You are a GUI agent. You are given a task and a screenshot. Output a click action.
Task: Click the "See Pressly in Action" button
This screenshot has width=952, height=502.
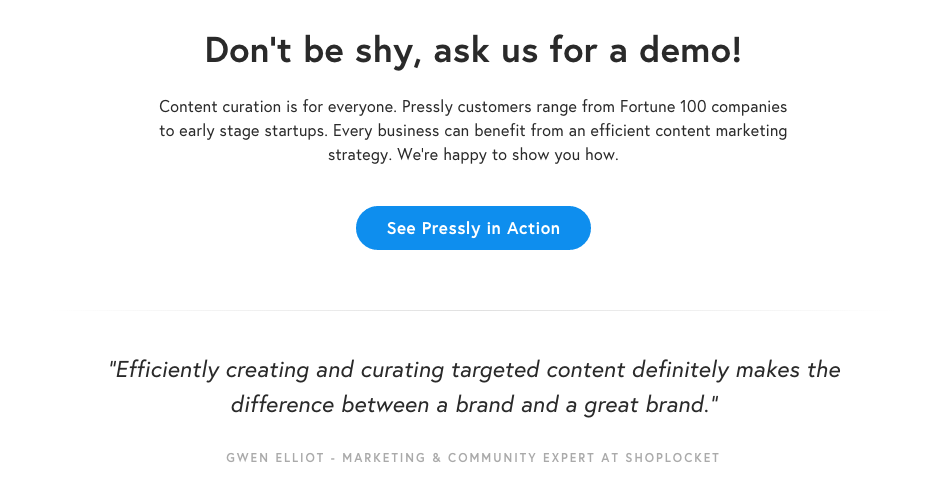473,228
